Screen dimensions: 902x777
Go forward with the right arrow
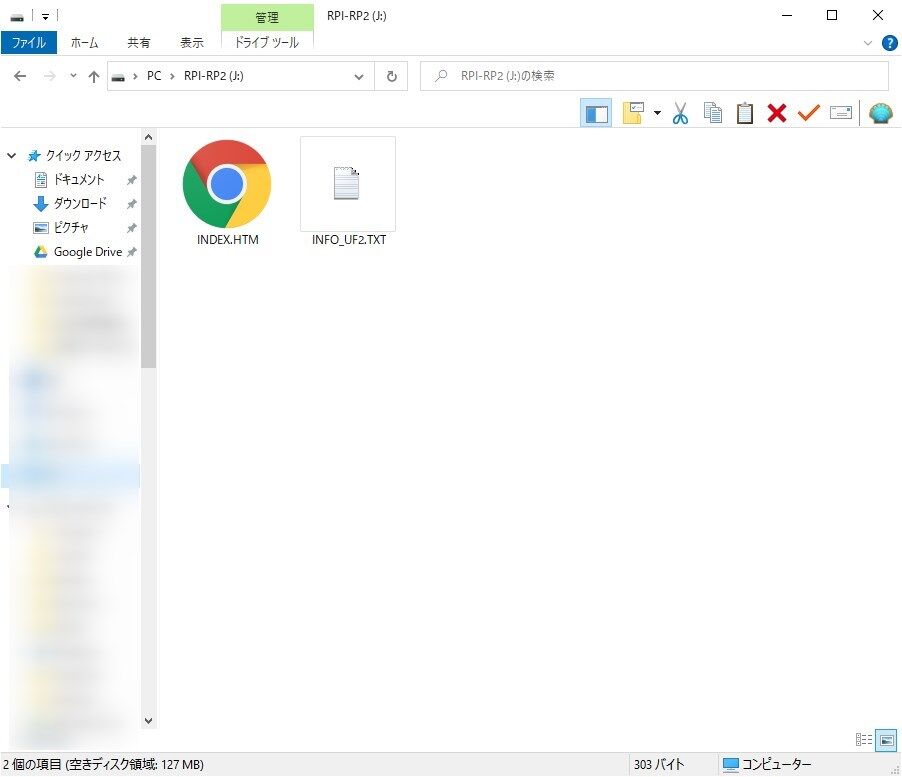(49, 76)
